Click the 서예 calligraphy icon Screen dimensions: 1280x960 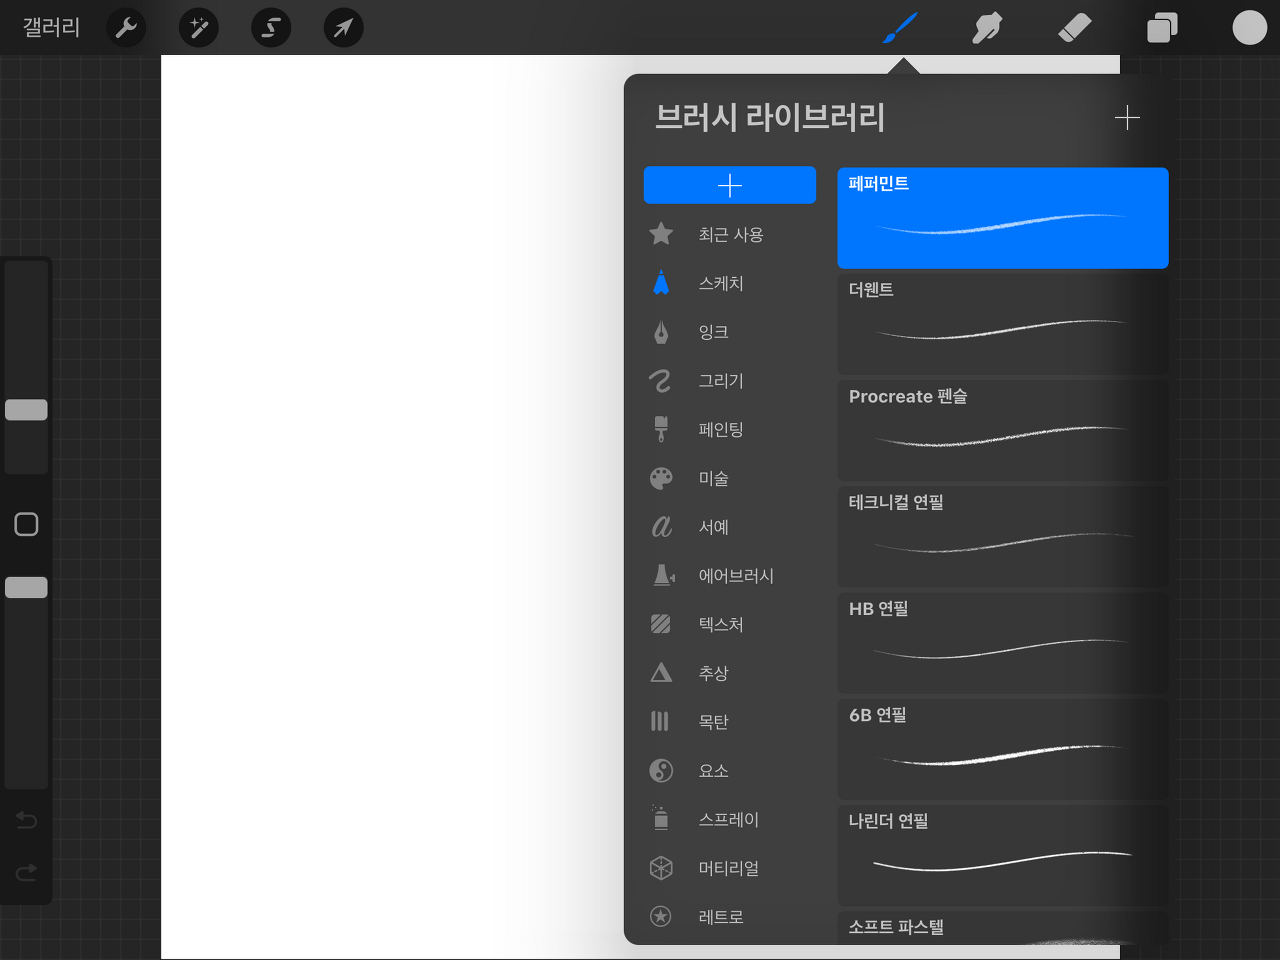(661, 527)
